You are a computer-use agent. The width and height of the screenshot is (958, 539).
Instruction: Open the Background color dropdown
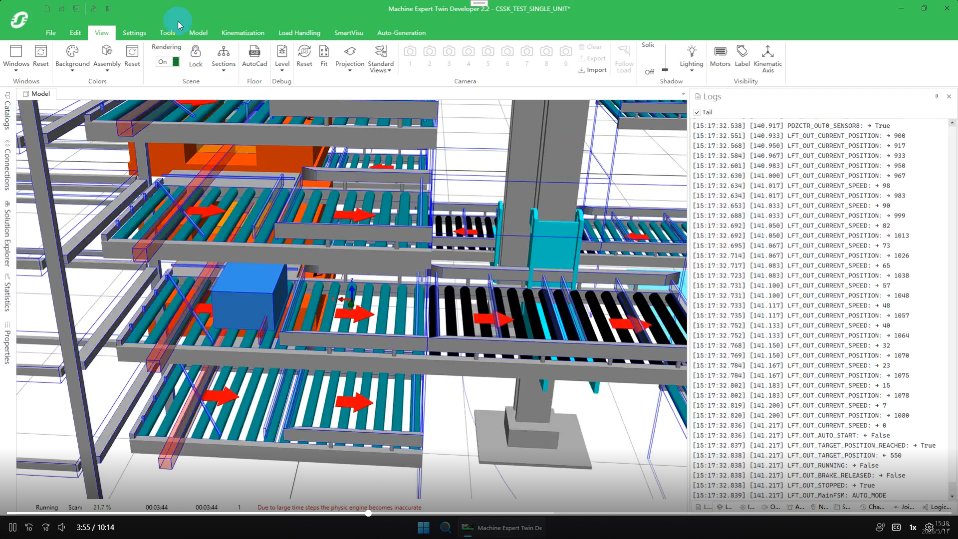pyautogui.click(x=72, y=58)
